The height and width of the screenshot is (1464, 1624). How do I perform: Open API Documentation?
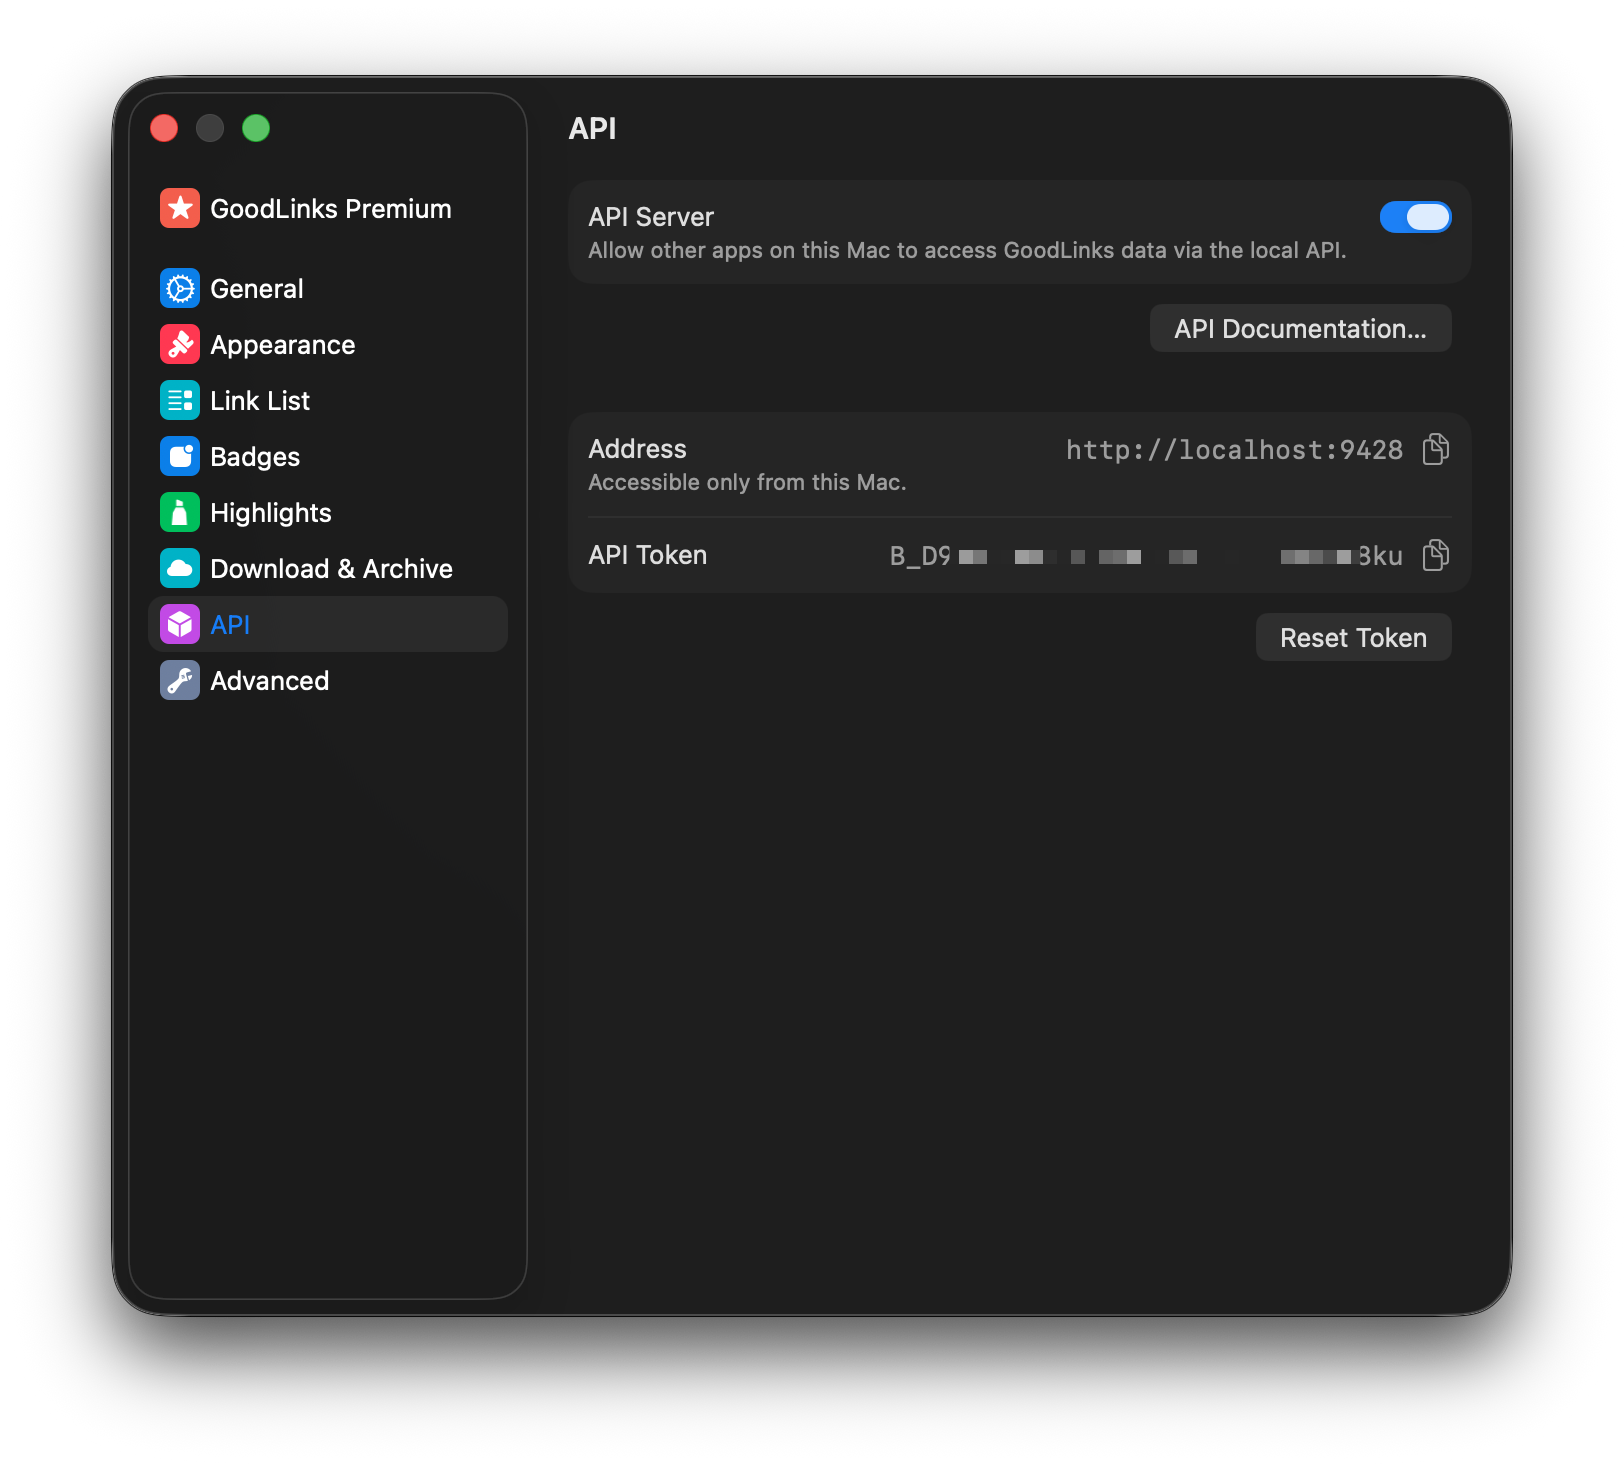point(1300,328)
